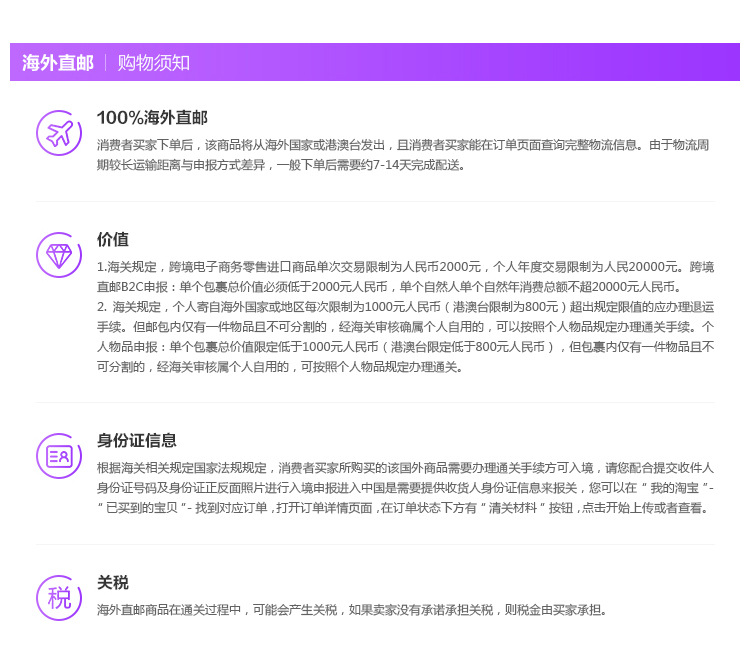Click the 身份证信息 section heading
750x651 pixels.
pyautogui.click(x=137, y=440)
